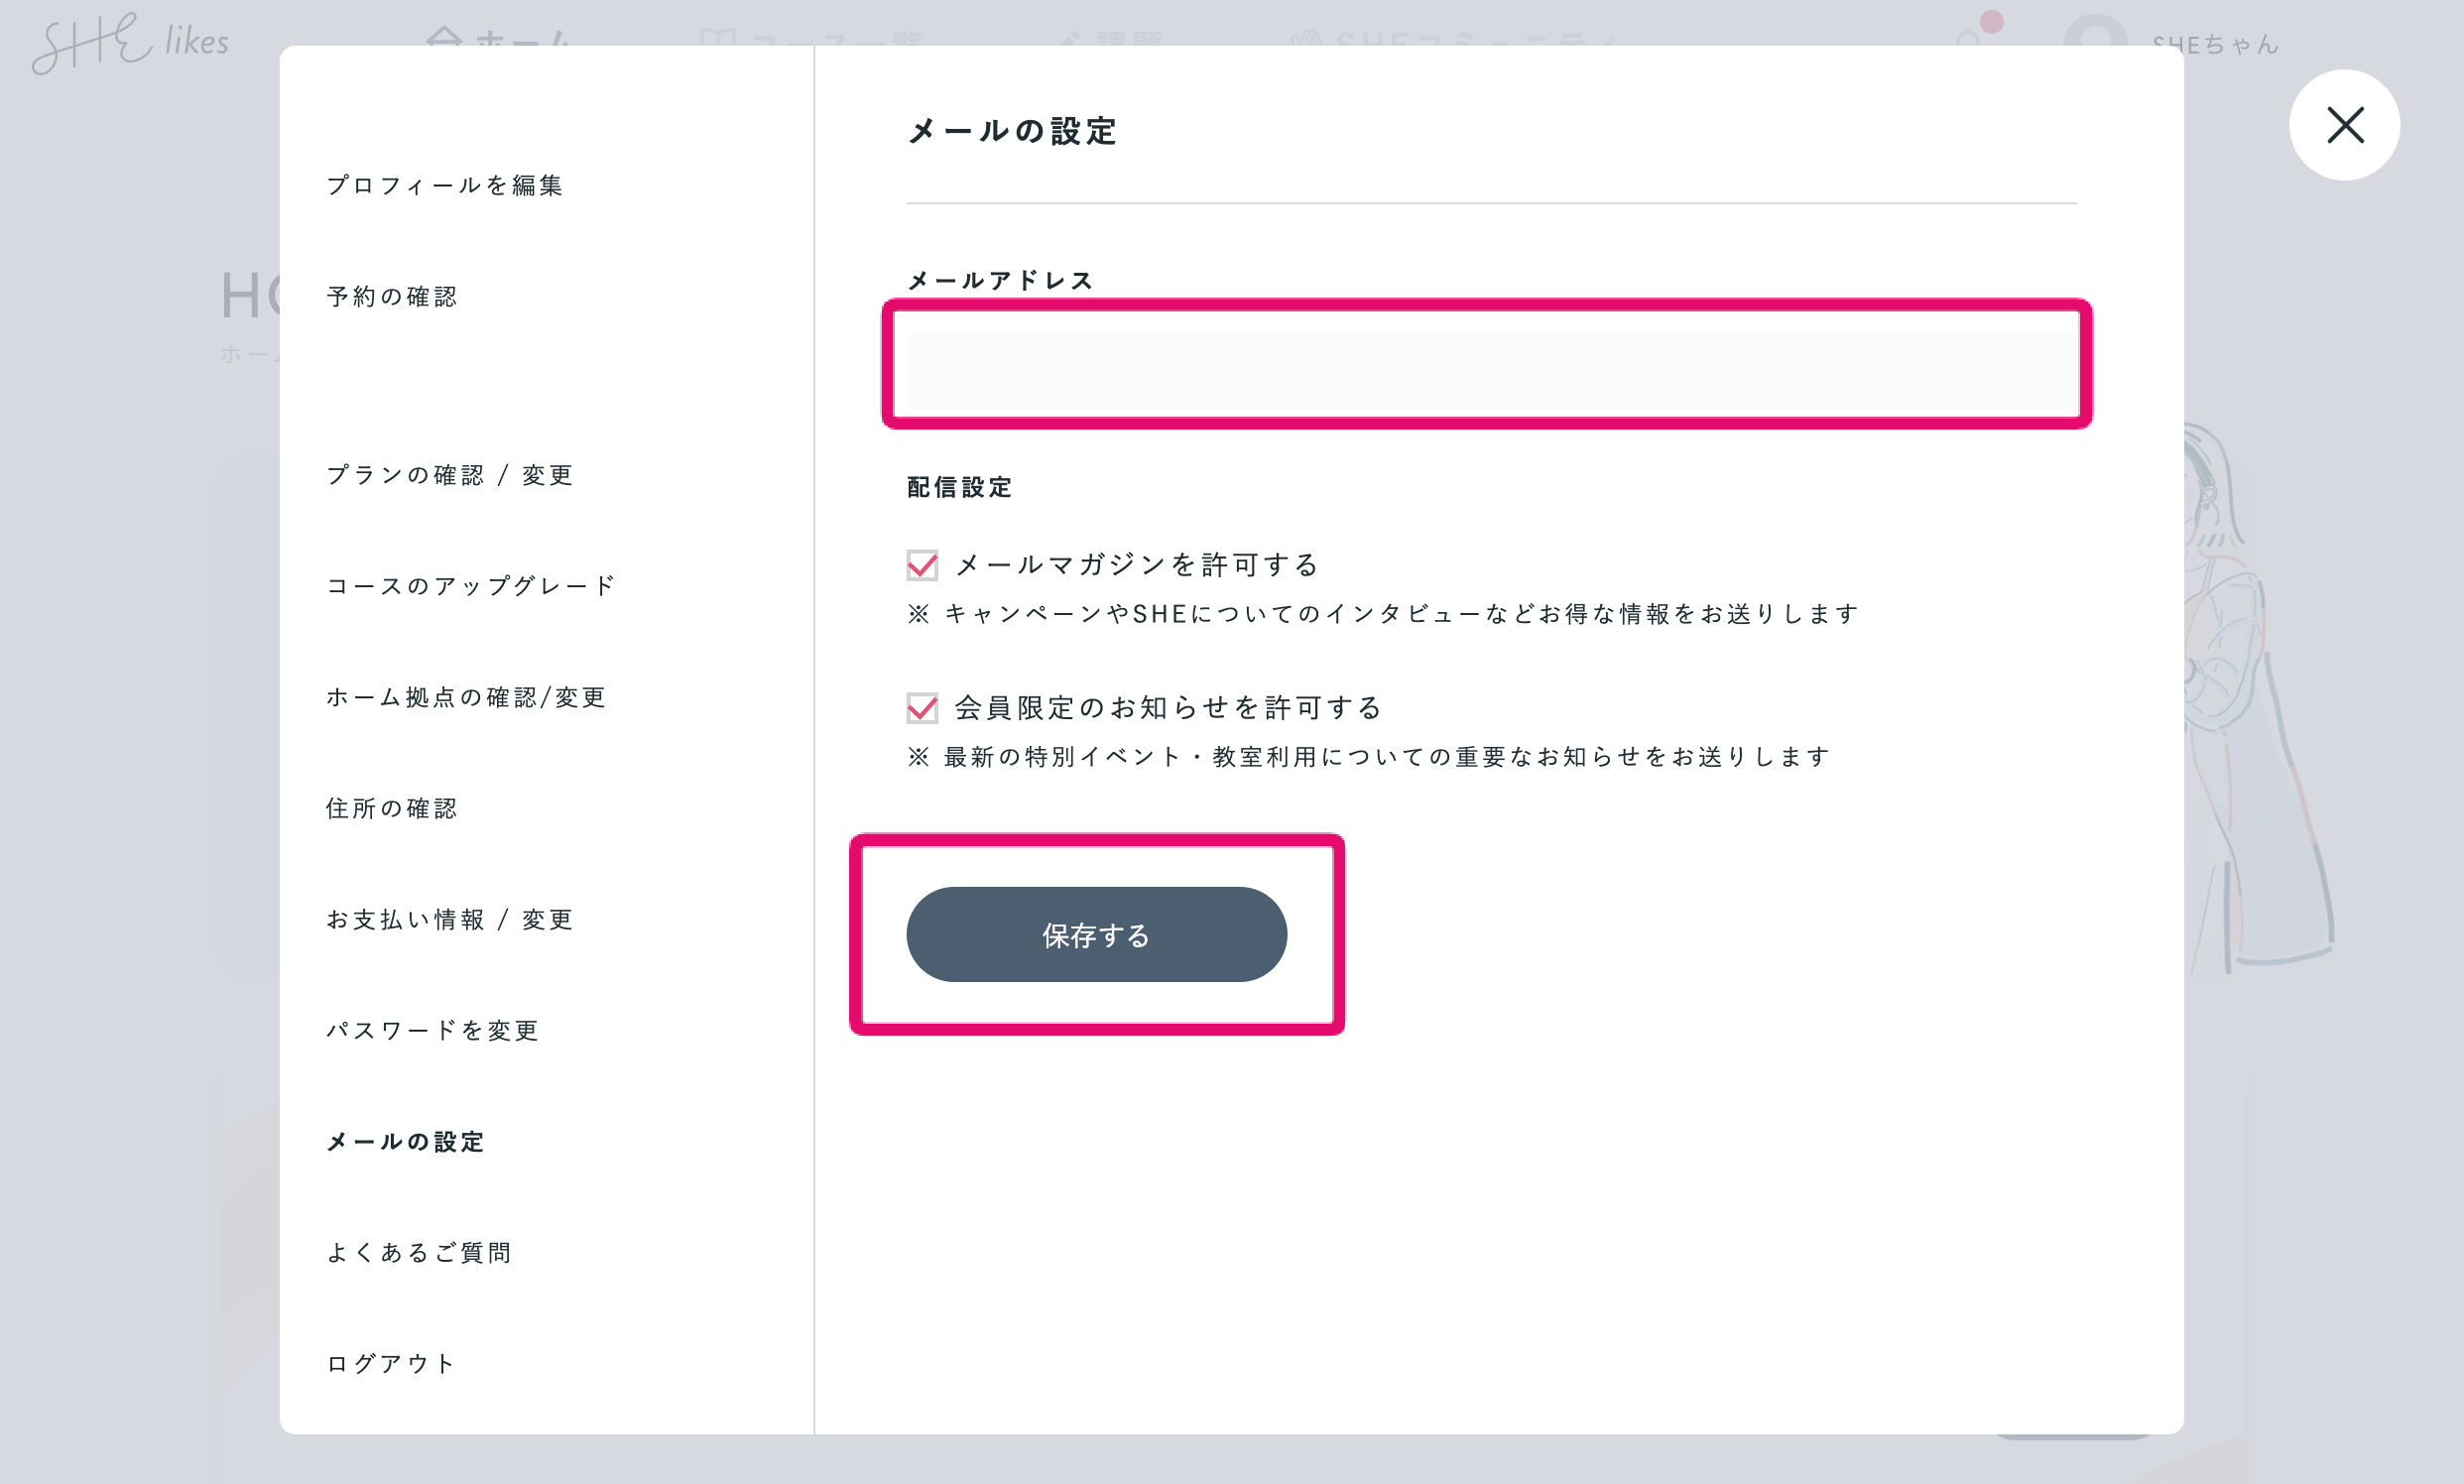
Task: Toggle 会員限定のお知らせを許可する checkbox
Action: pos(922,709)
